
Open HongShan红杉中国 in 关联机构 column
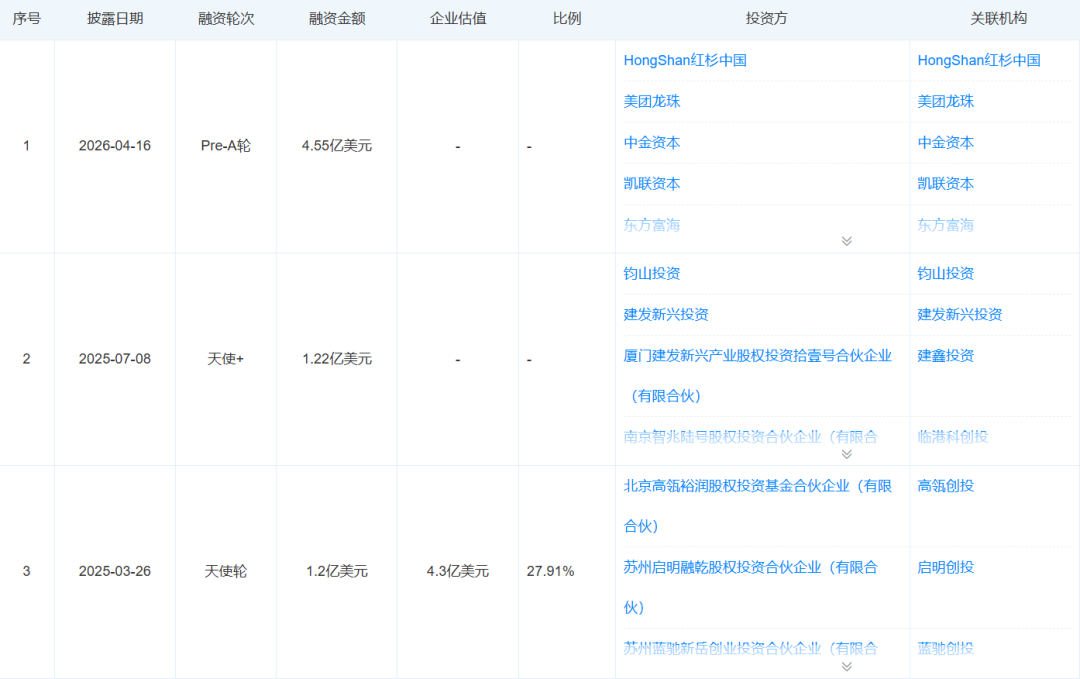(979, 61)
